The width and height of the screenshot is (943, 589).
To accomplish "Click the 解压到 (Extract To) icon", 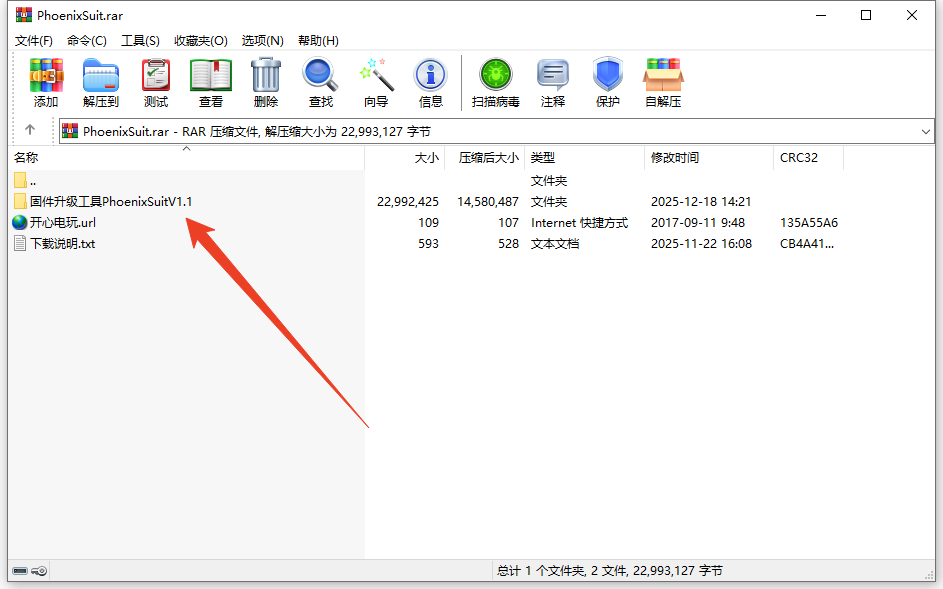I will [101, 82].
